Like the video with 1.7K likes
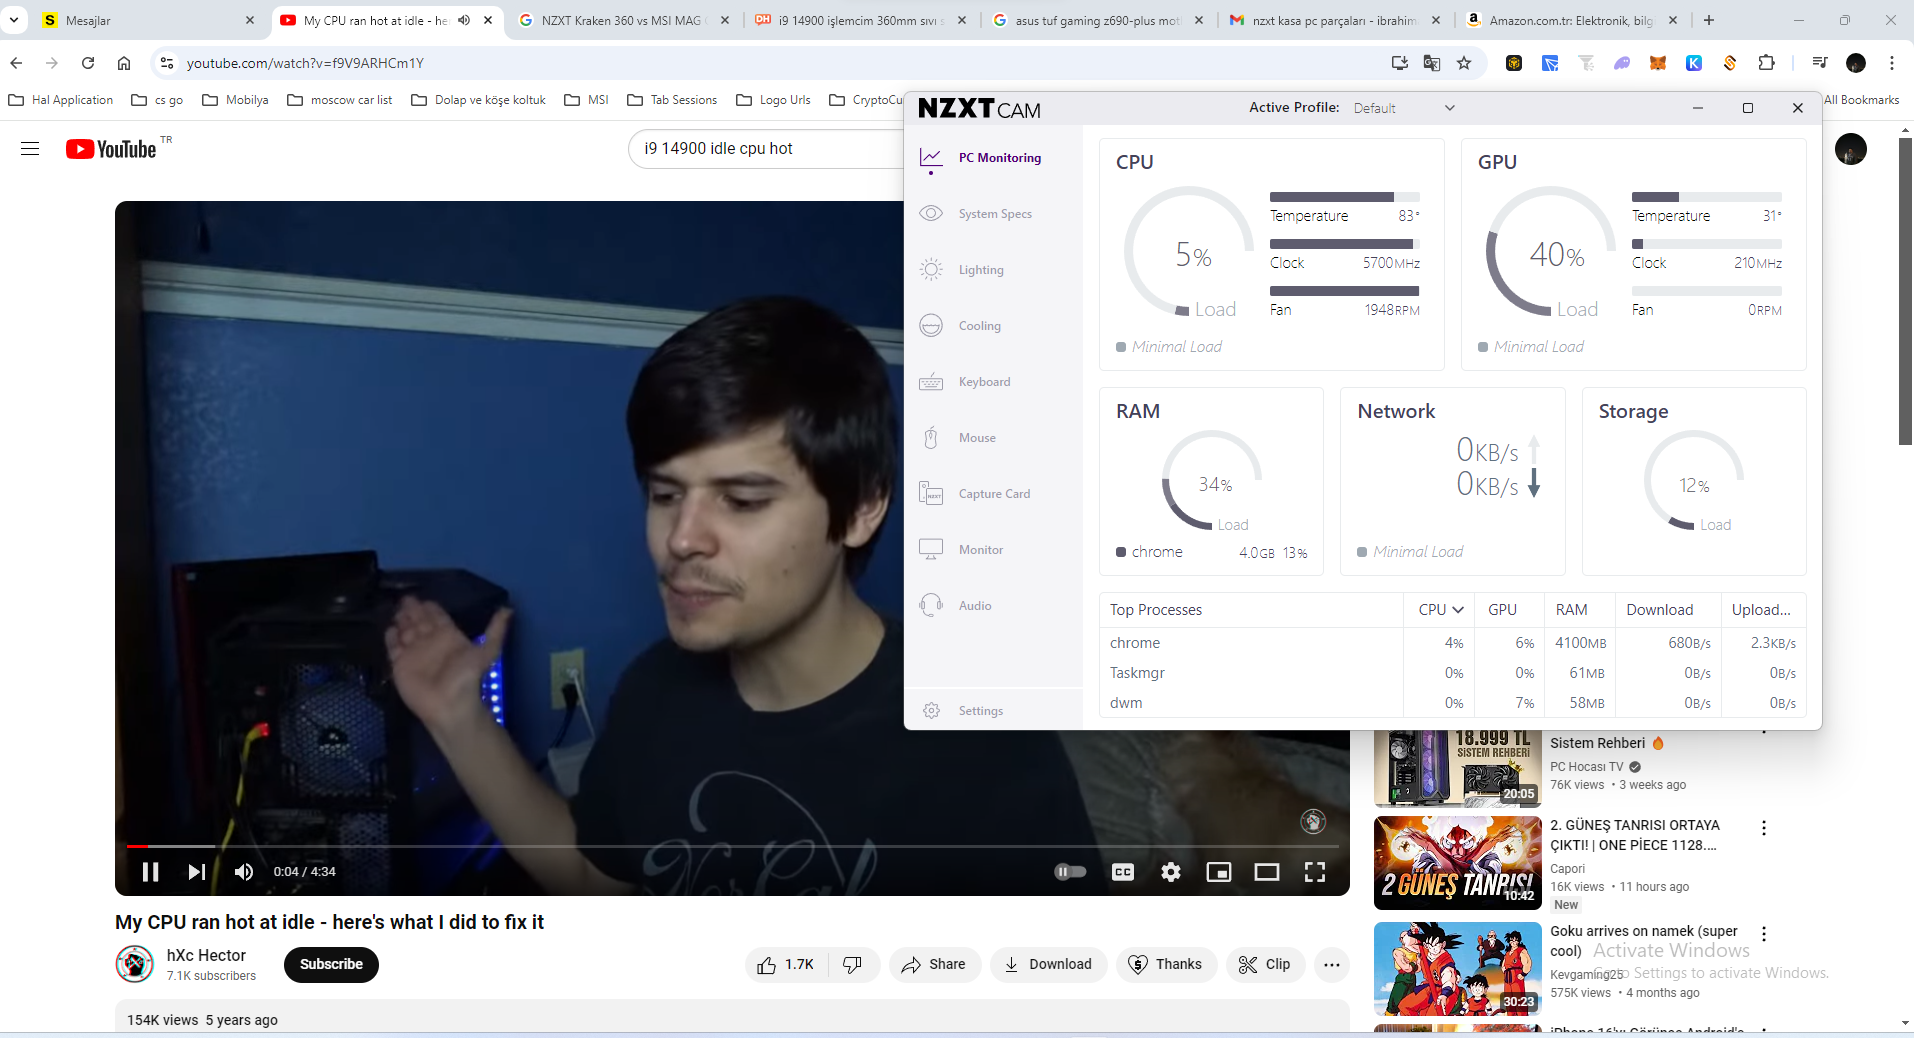This screenshot has height=1038, width=1914. (x=785, y=965)
